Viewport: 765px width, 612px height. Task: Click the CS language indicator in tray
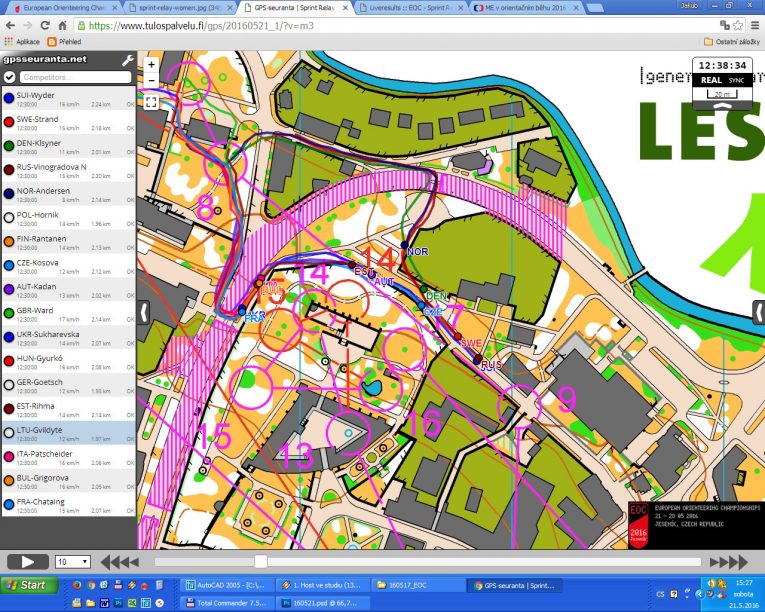pyautogui.click(x=660, y=593)
